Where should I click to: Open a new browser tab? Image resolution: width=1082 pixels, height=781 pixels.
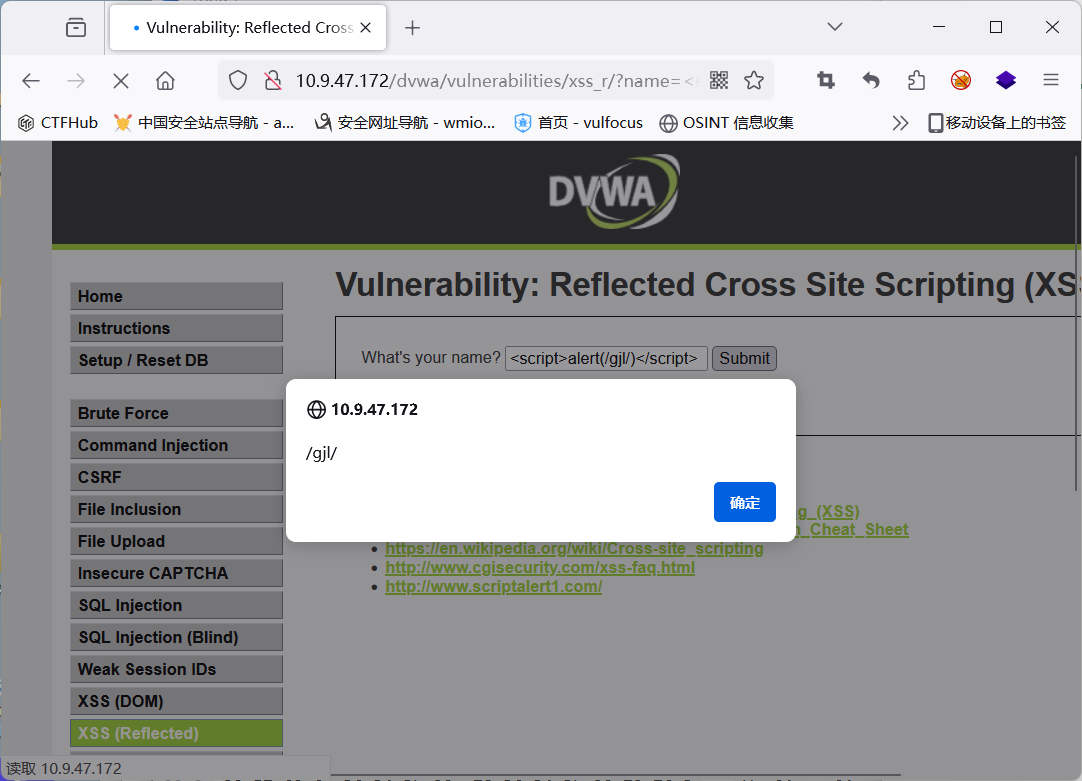tap(412, 28)
